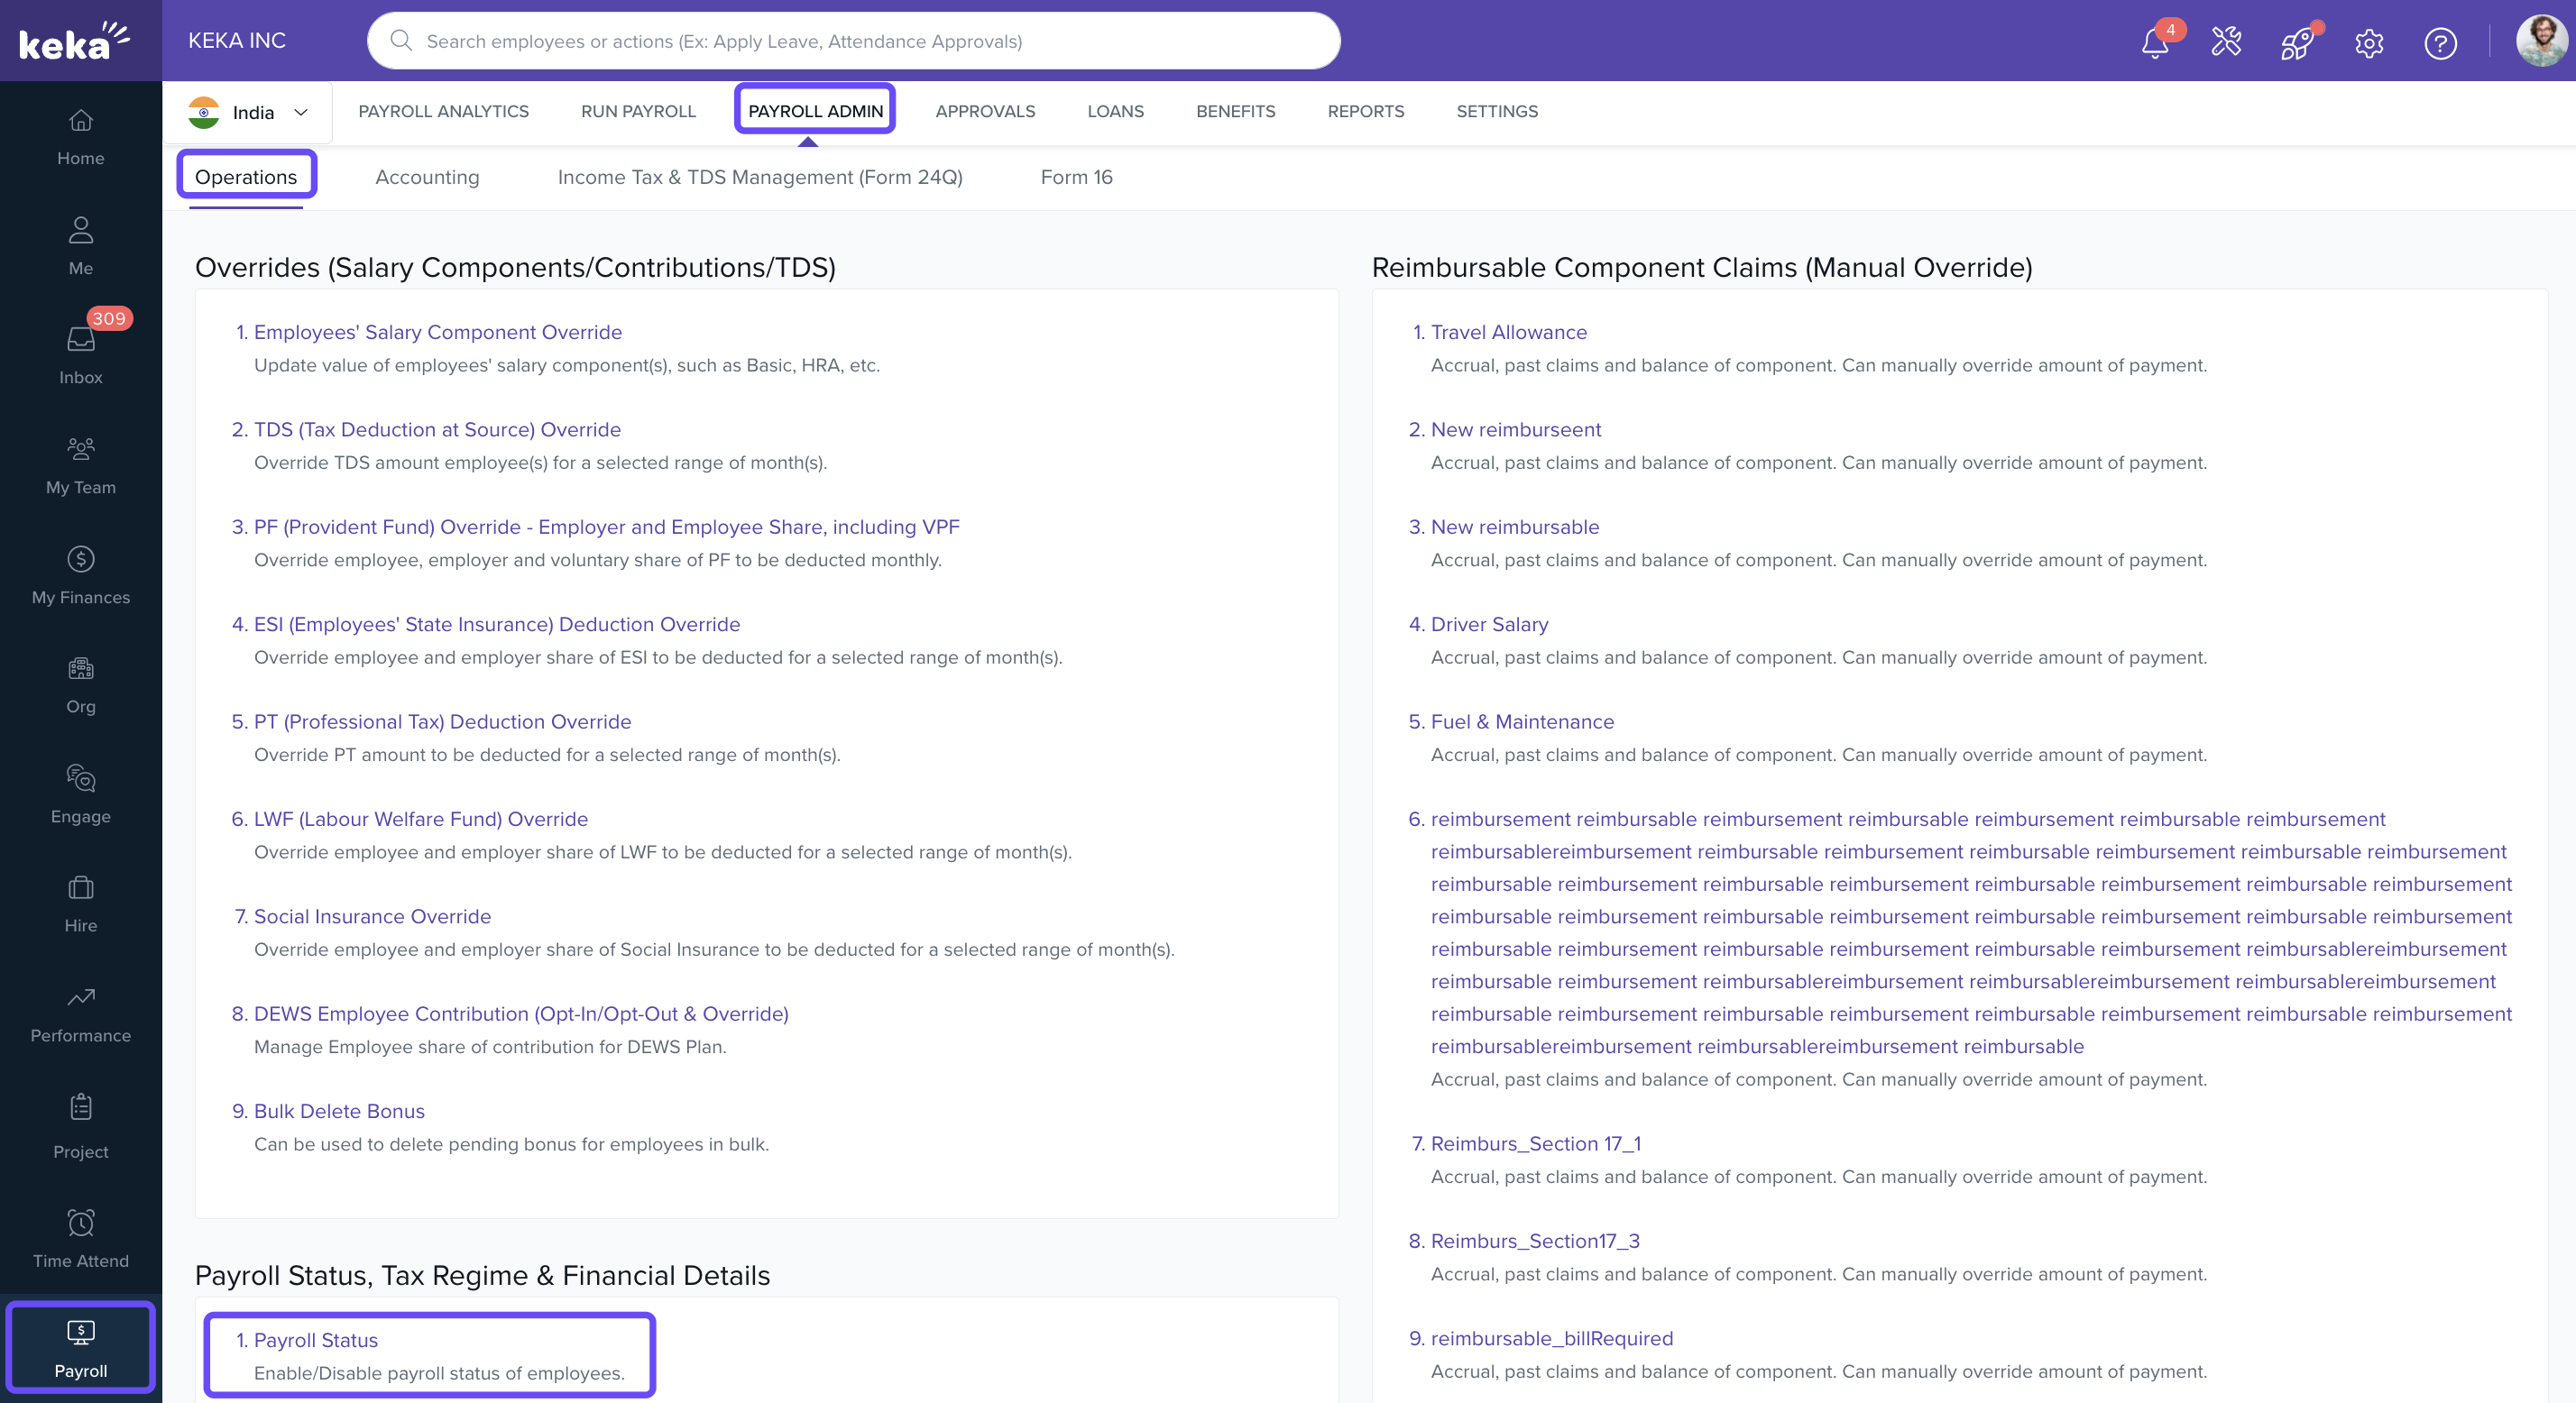
Task: Open Performance in the sidebar
Action: coord(80,1013)
